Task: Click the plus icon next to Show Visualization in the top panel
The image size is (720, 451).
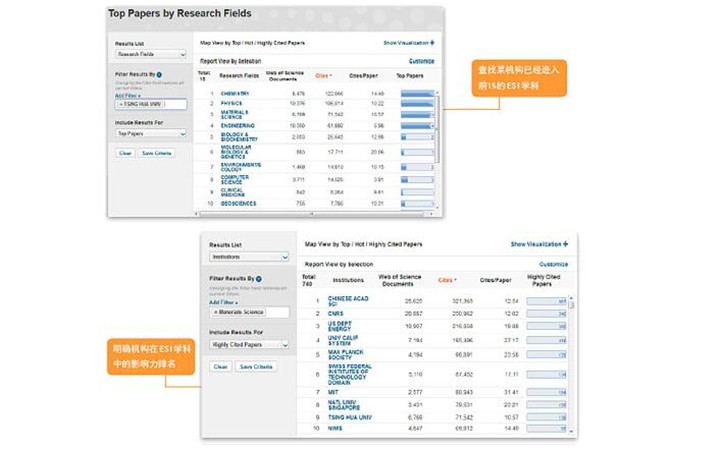Action: (x=431, y=43)
